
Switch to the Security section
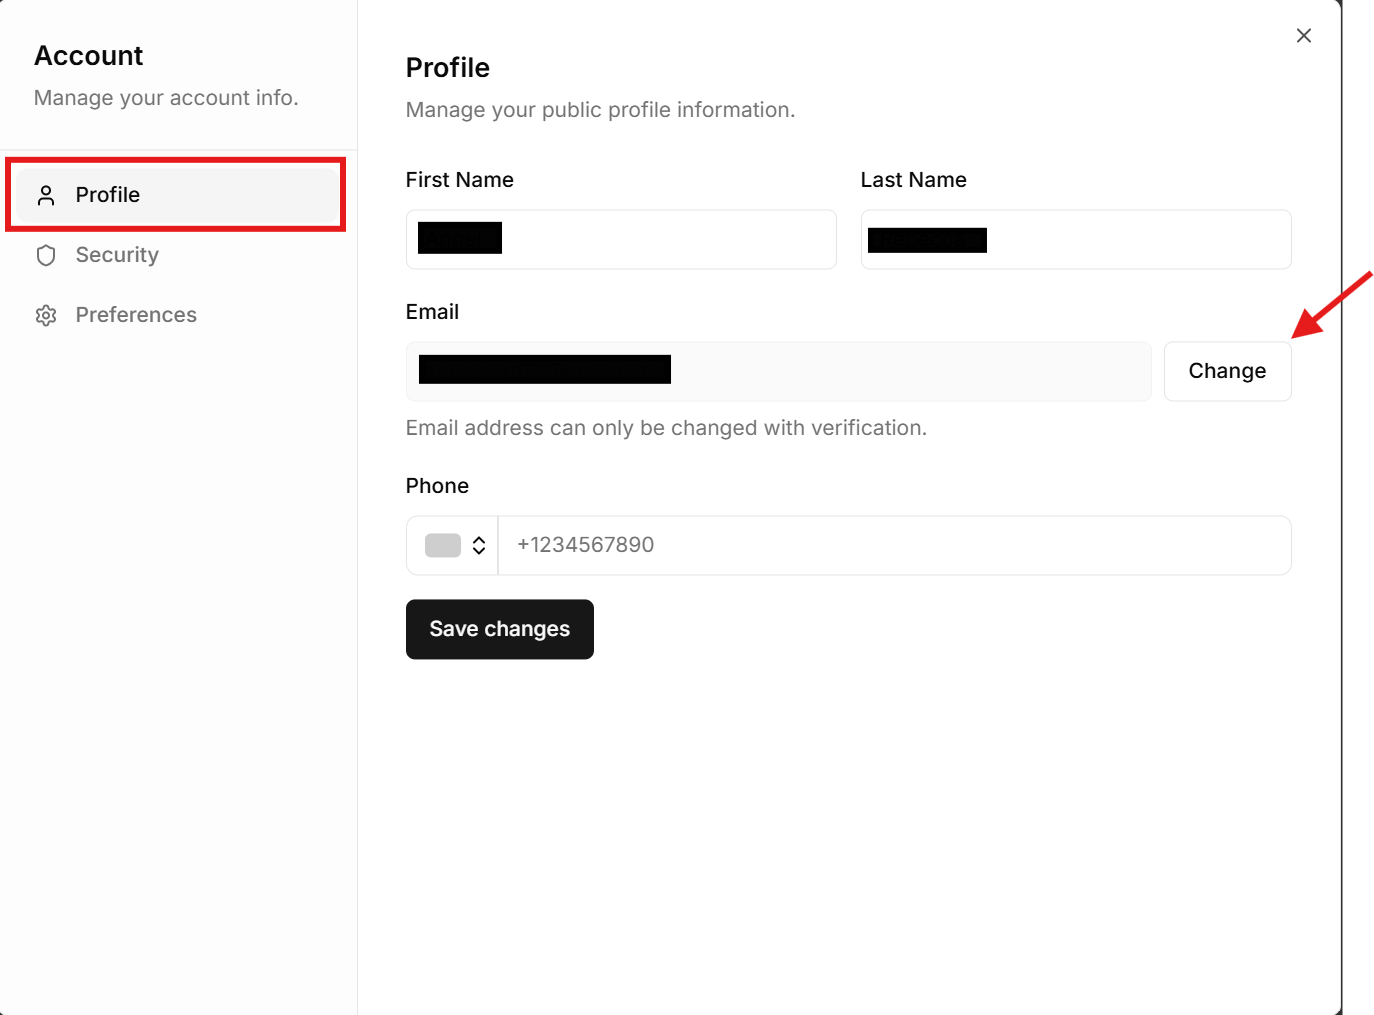tap(117, 255)
